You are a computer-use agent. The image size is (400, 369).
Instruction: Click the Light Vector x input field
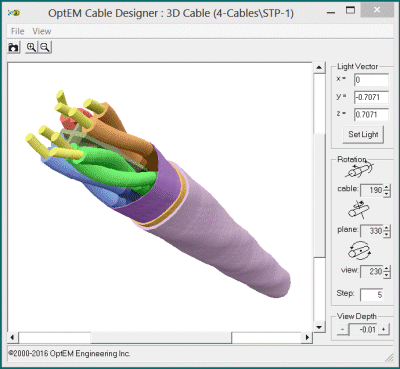[x=371, y=80]
